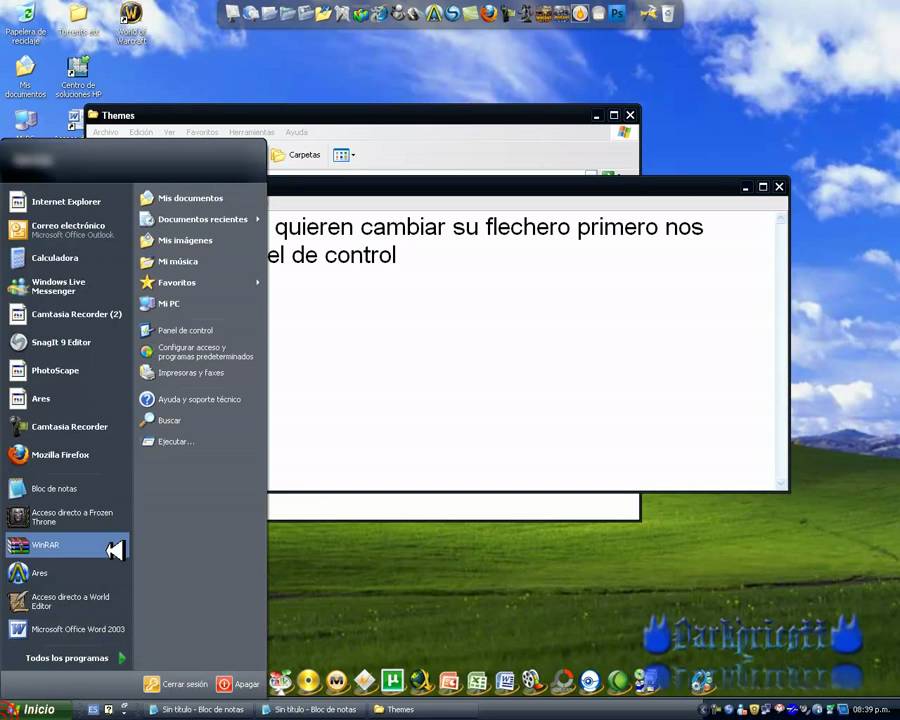Expand Documentos recientes submenu arrow
The height and width of the screenshot is (720, 900).
click(258, 219)
